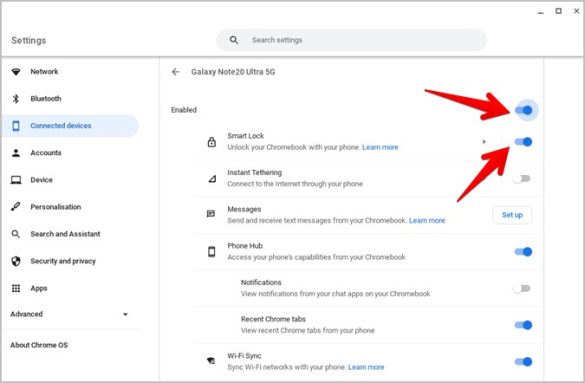Open Learn more link for Wi-Fi Sync
585x383 pixels.
pyautogui.click(x=366, y=367)
